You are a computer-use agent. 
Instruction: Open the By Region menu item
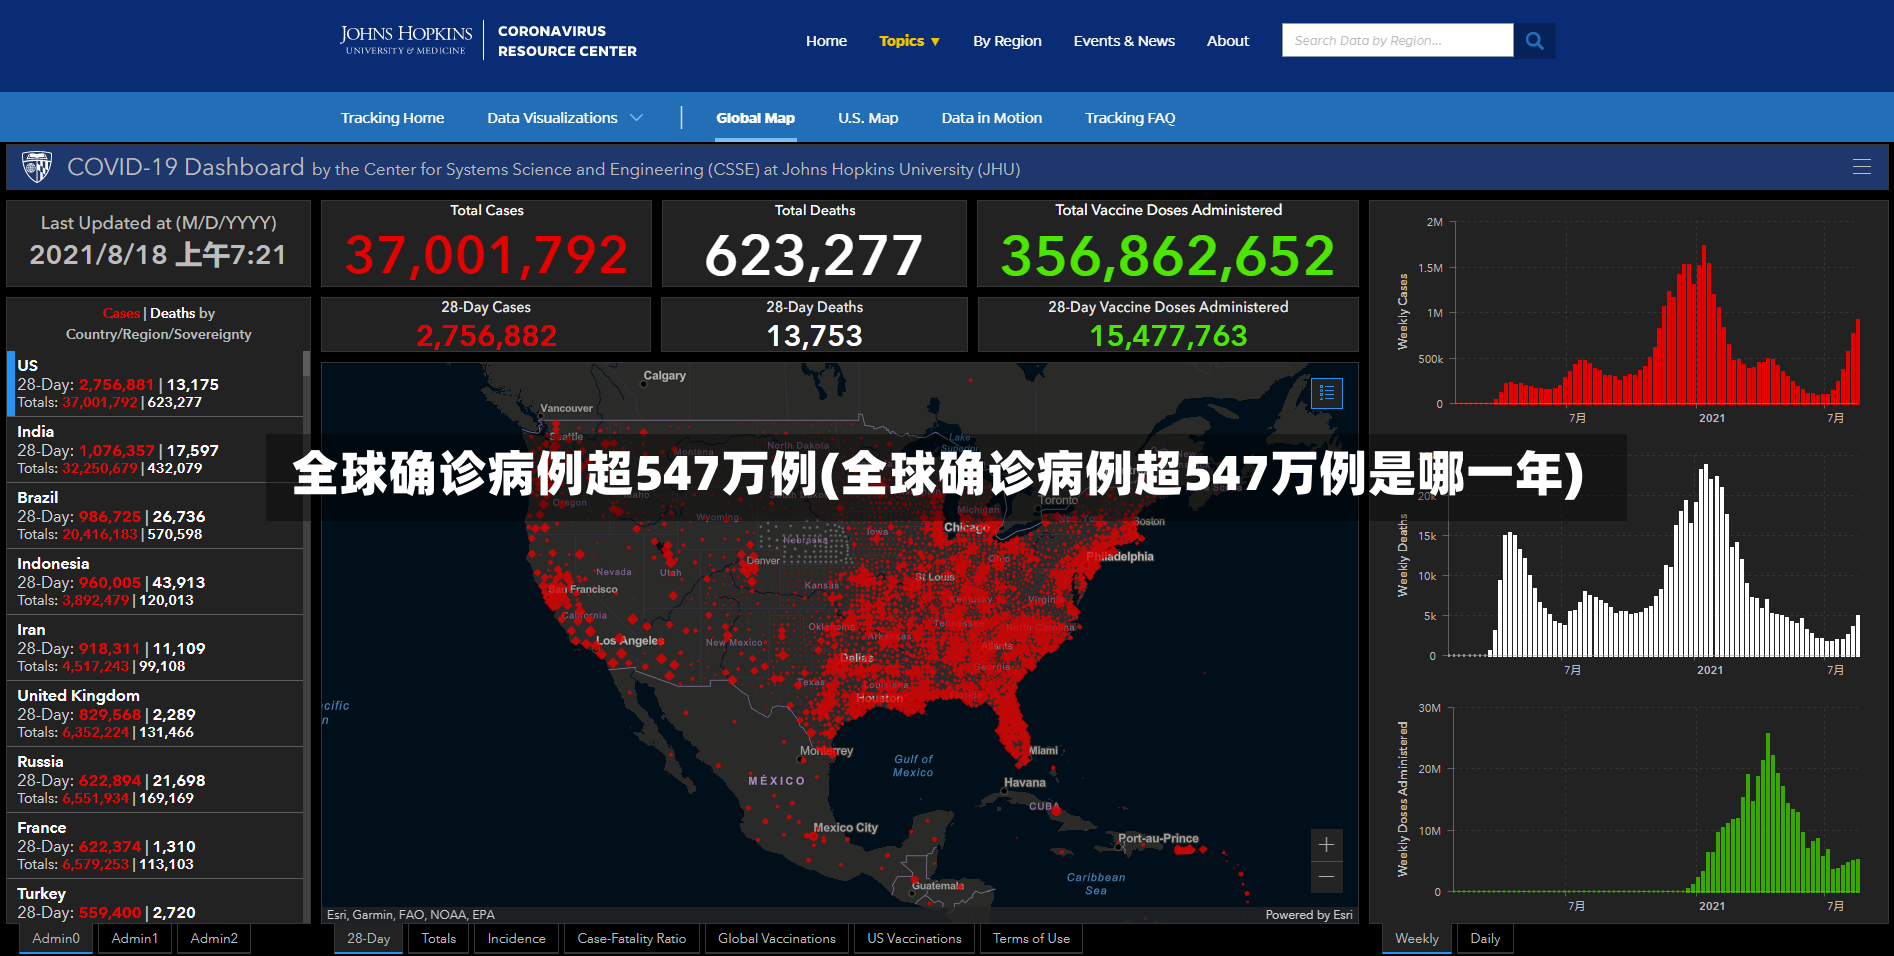click(1007, 41)
